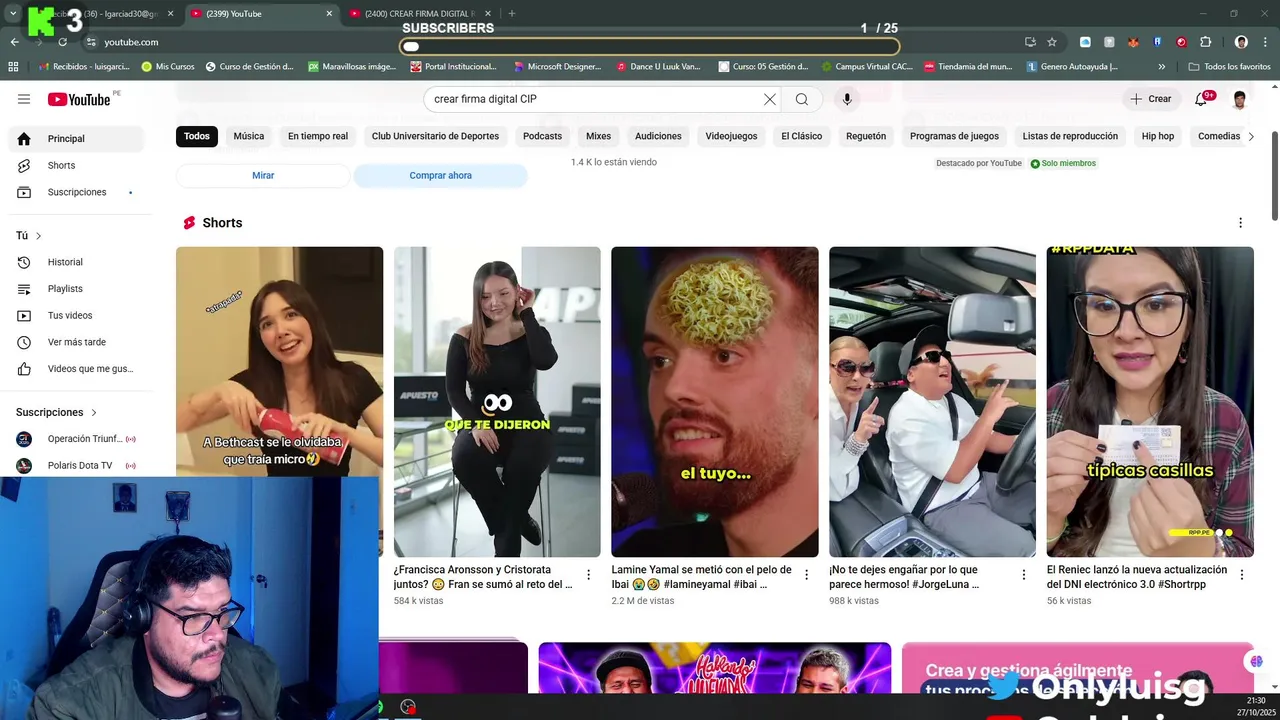This screenshot has width=1280, height=720.
Task: Open Principal in the sidebar
Action: point(76,138)
